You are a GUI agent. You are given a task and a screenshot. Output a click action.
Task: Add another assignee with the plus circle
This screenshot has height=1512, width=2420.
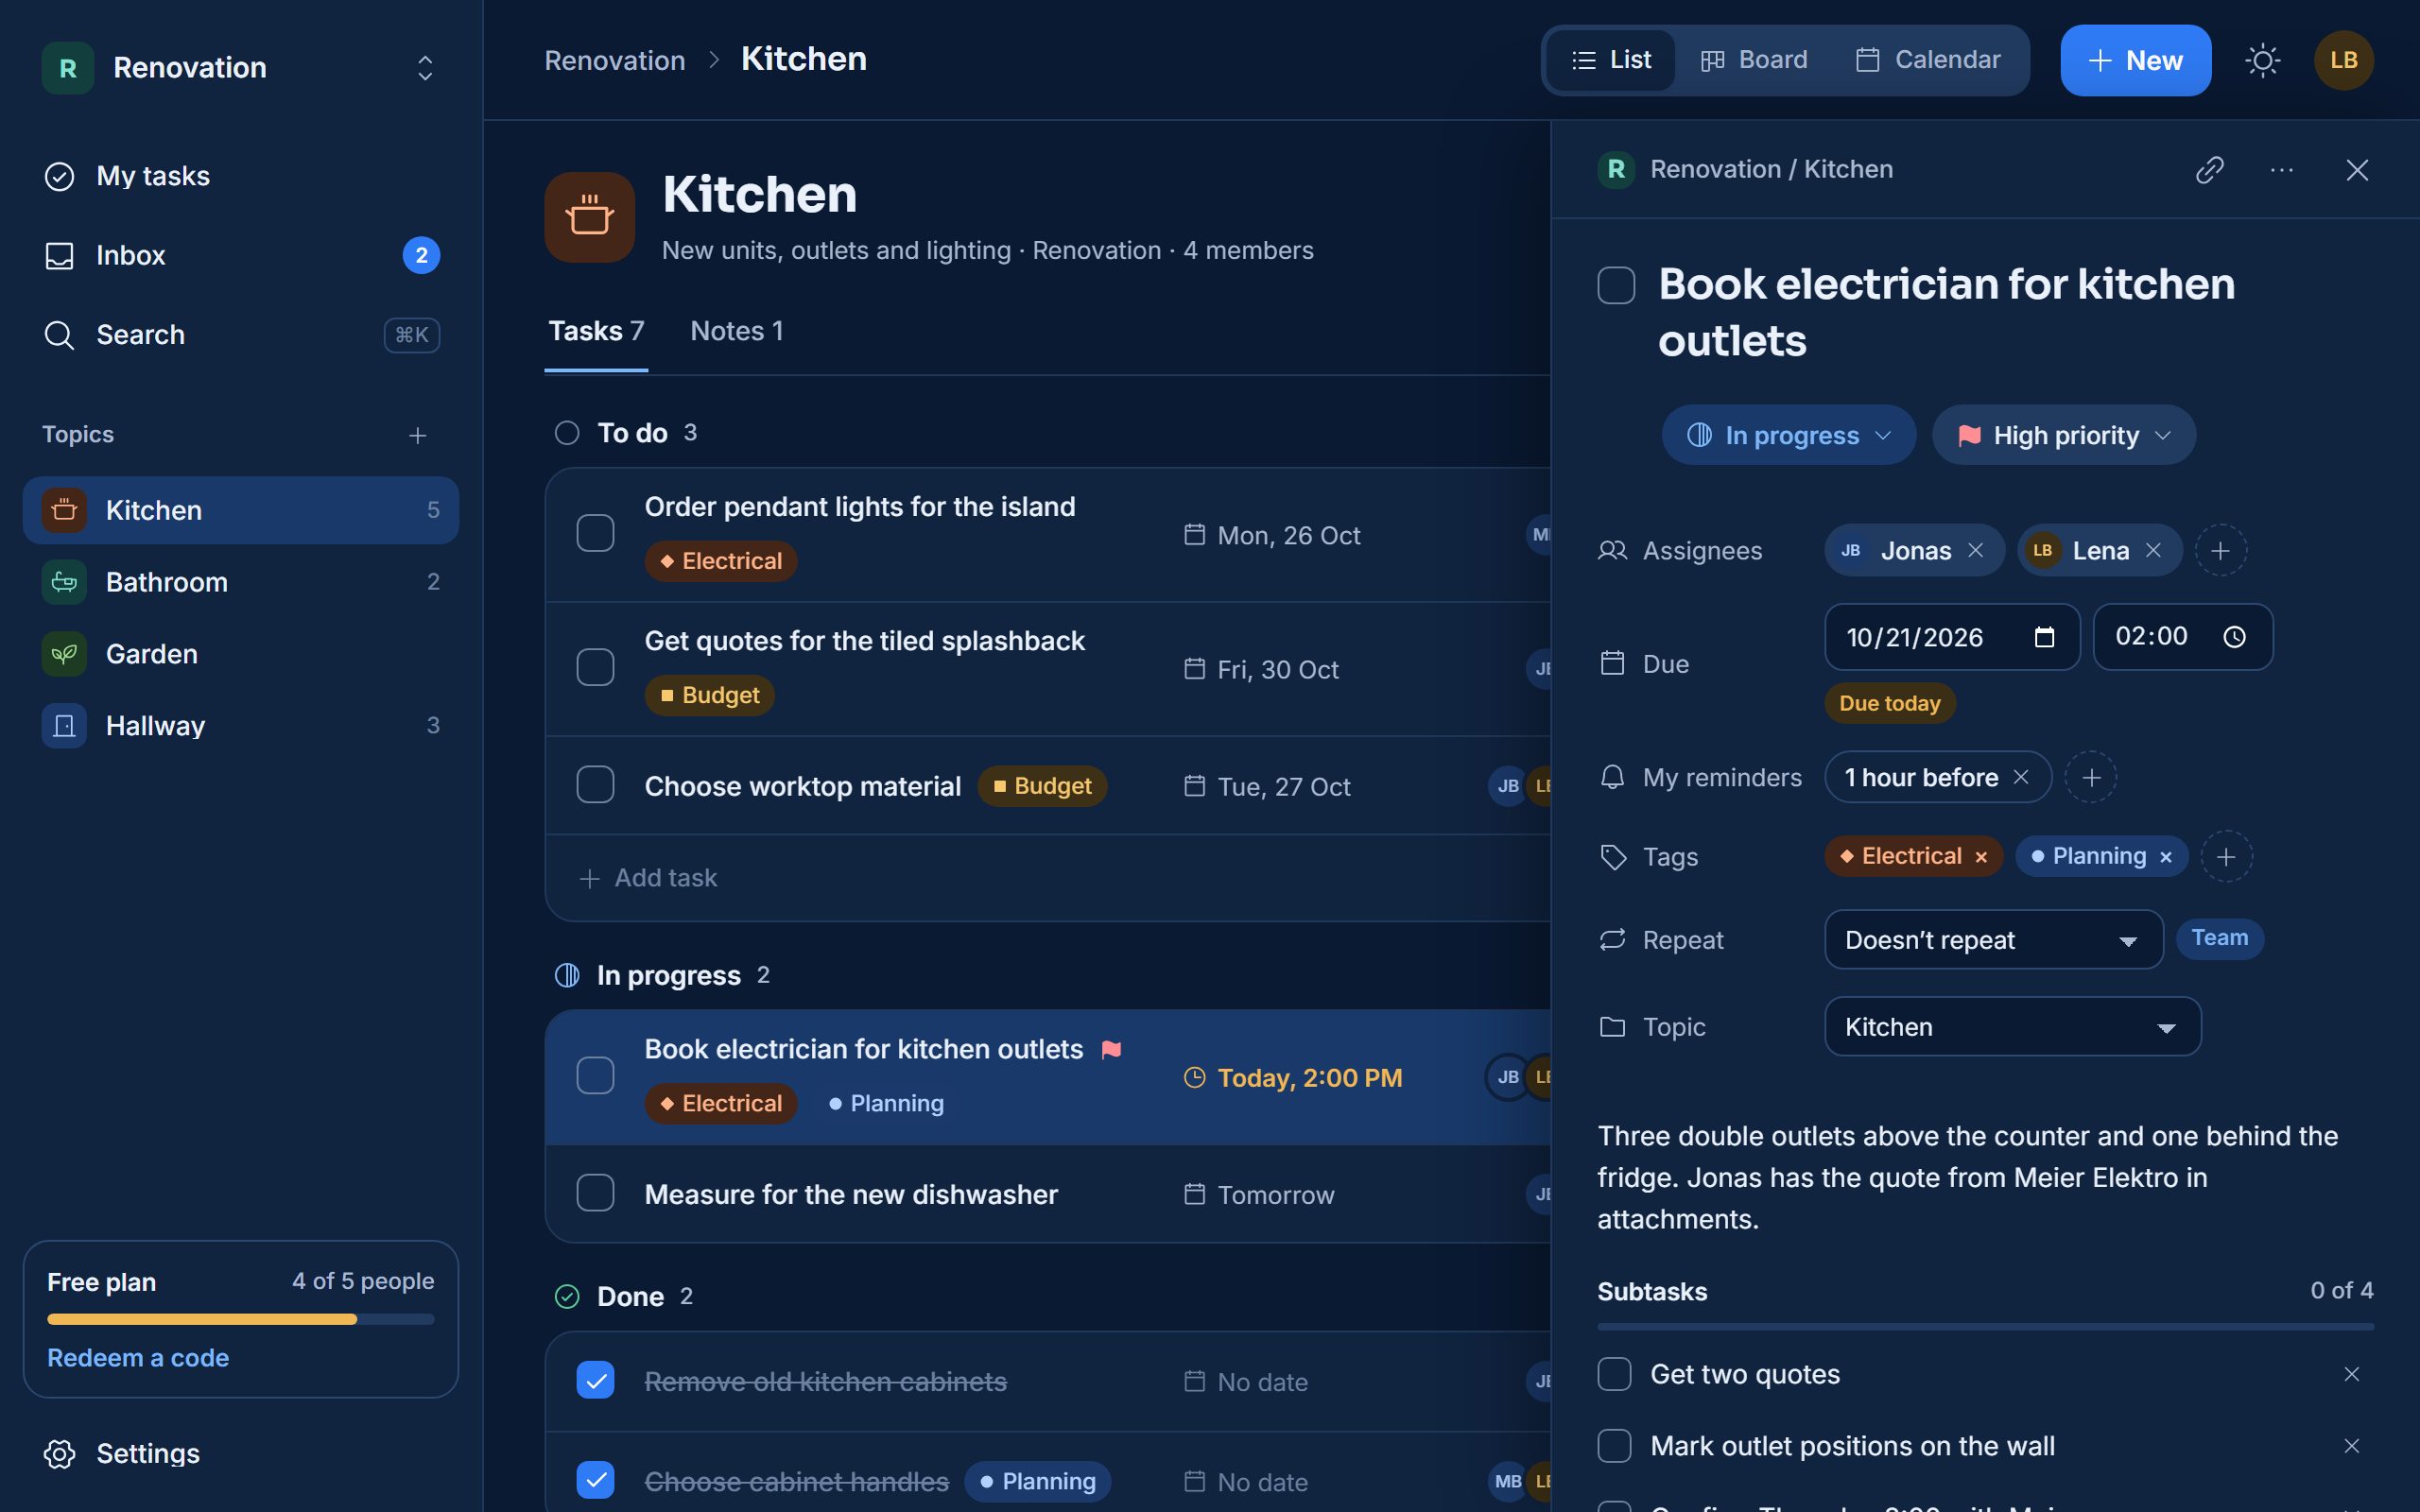click(2220, 550)
